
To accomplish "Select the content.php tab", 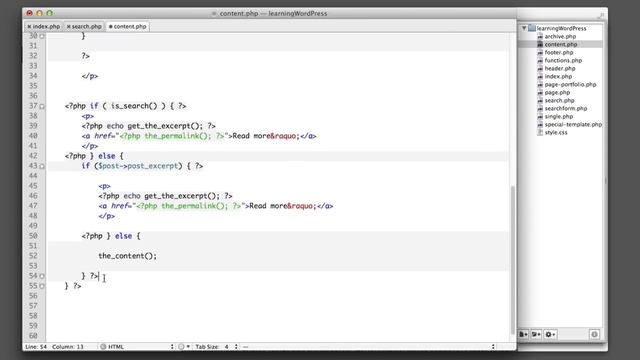I will point(127,27).
